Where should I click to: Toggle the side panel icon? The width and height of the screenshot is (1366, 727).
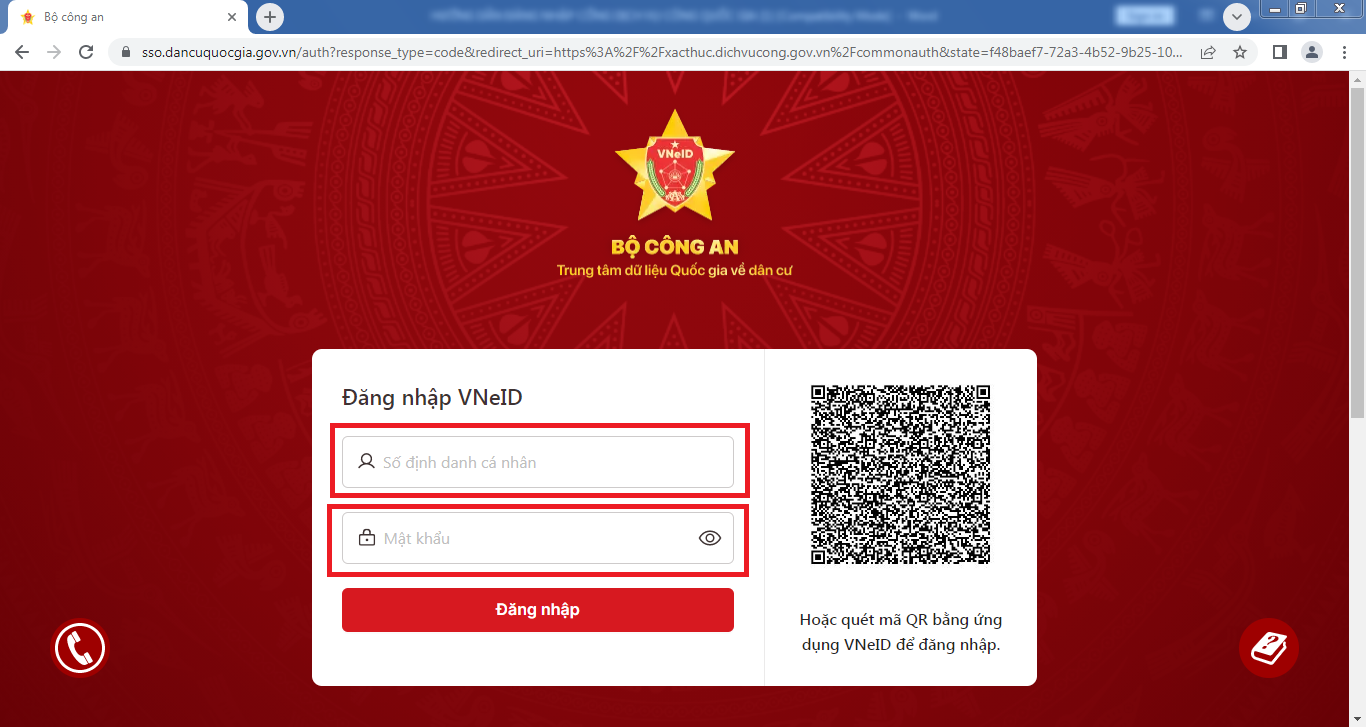coord(1279,52)
